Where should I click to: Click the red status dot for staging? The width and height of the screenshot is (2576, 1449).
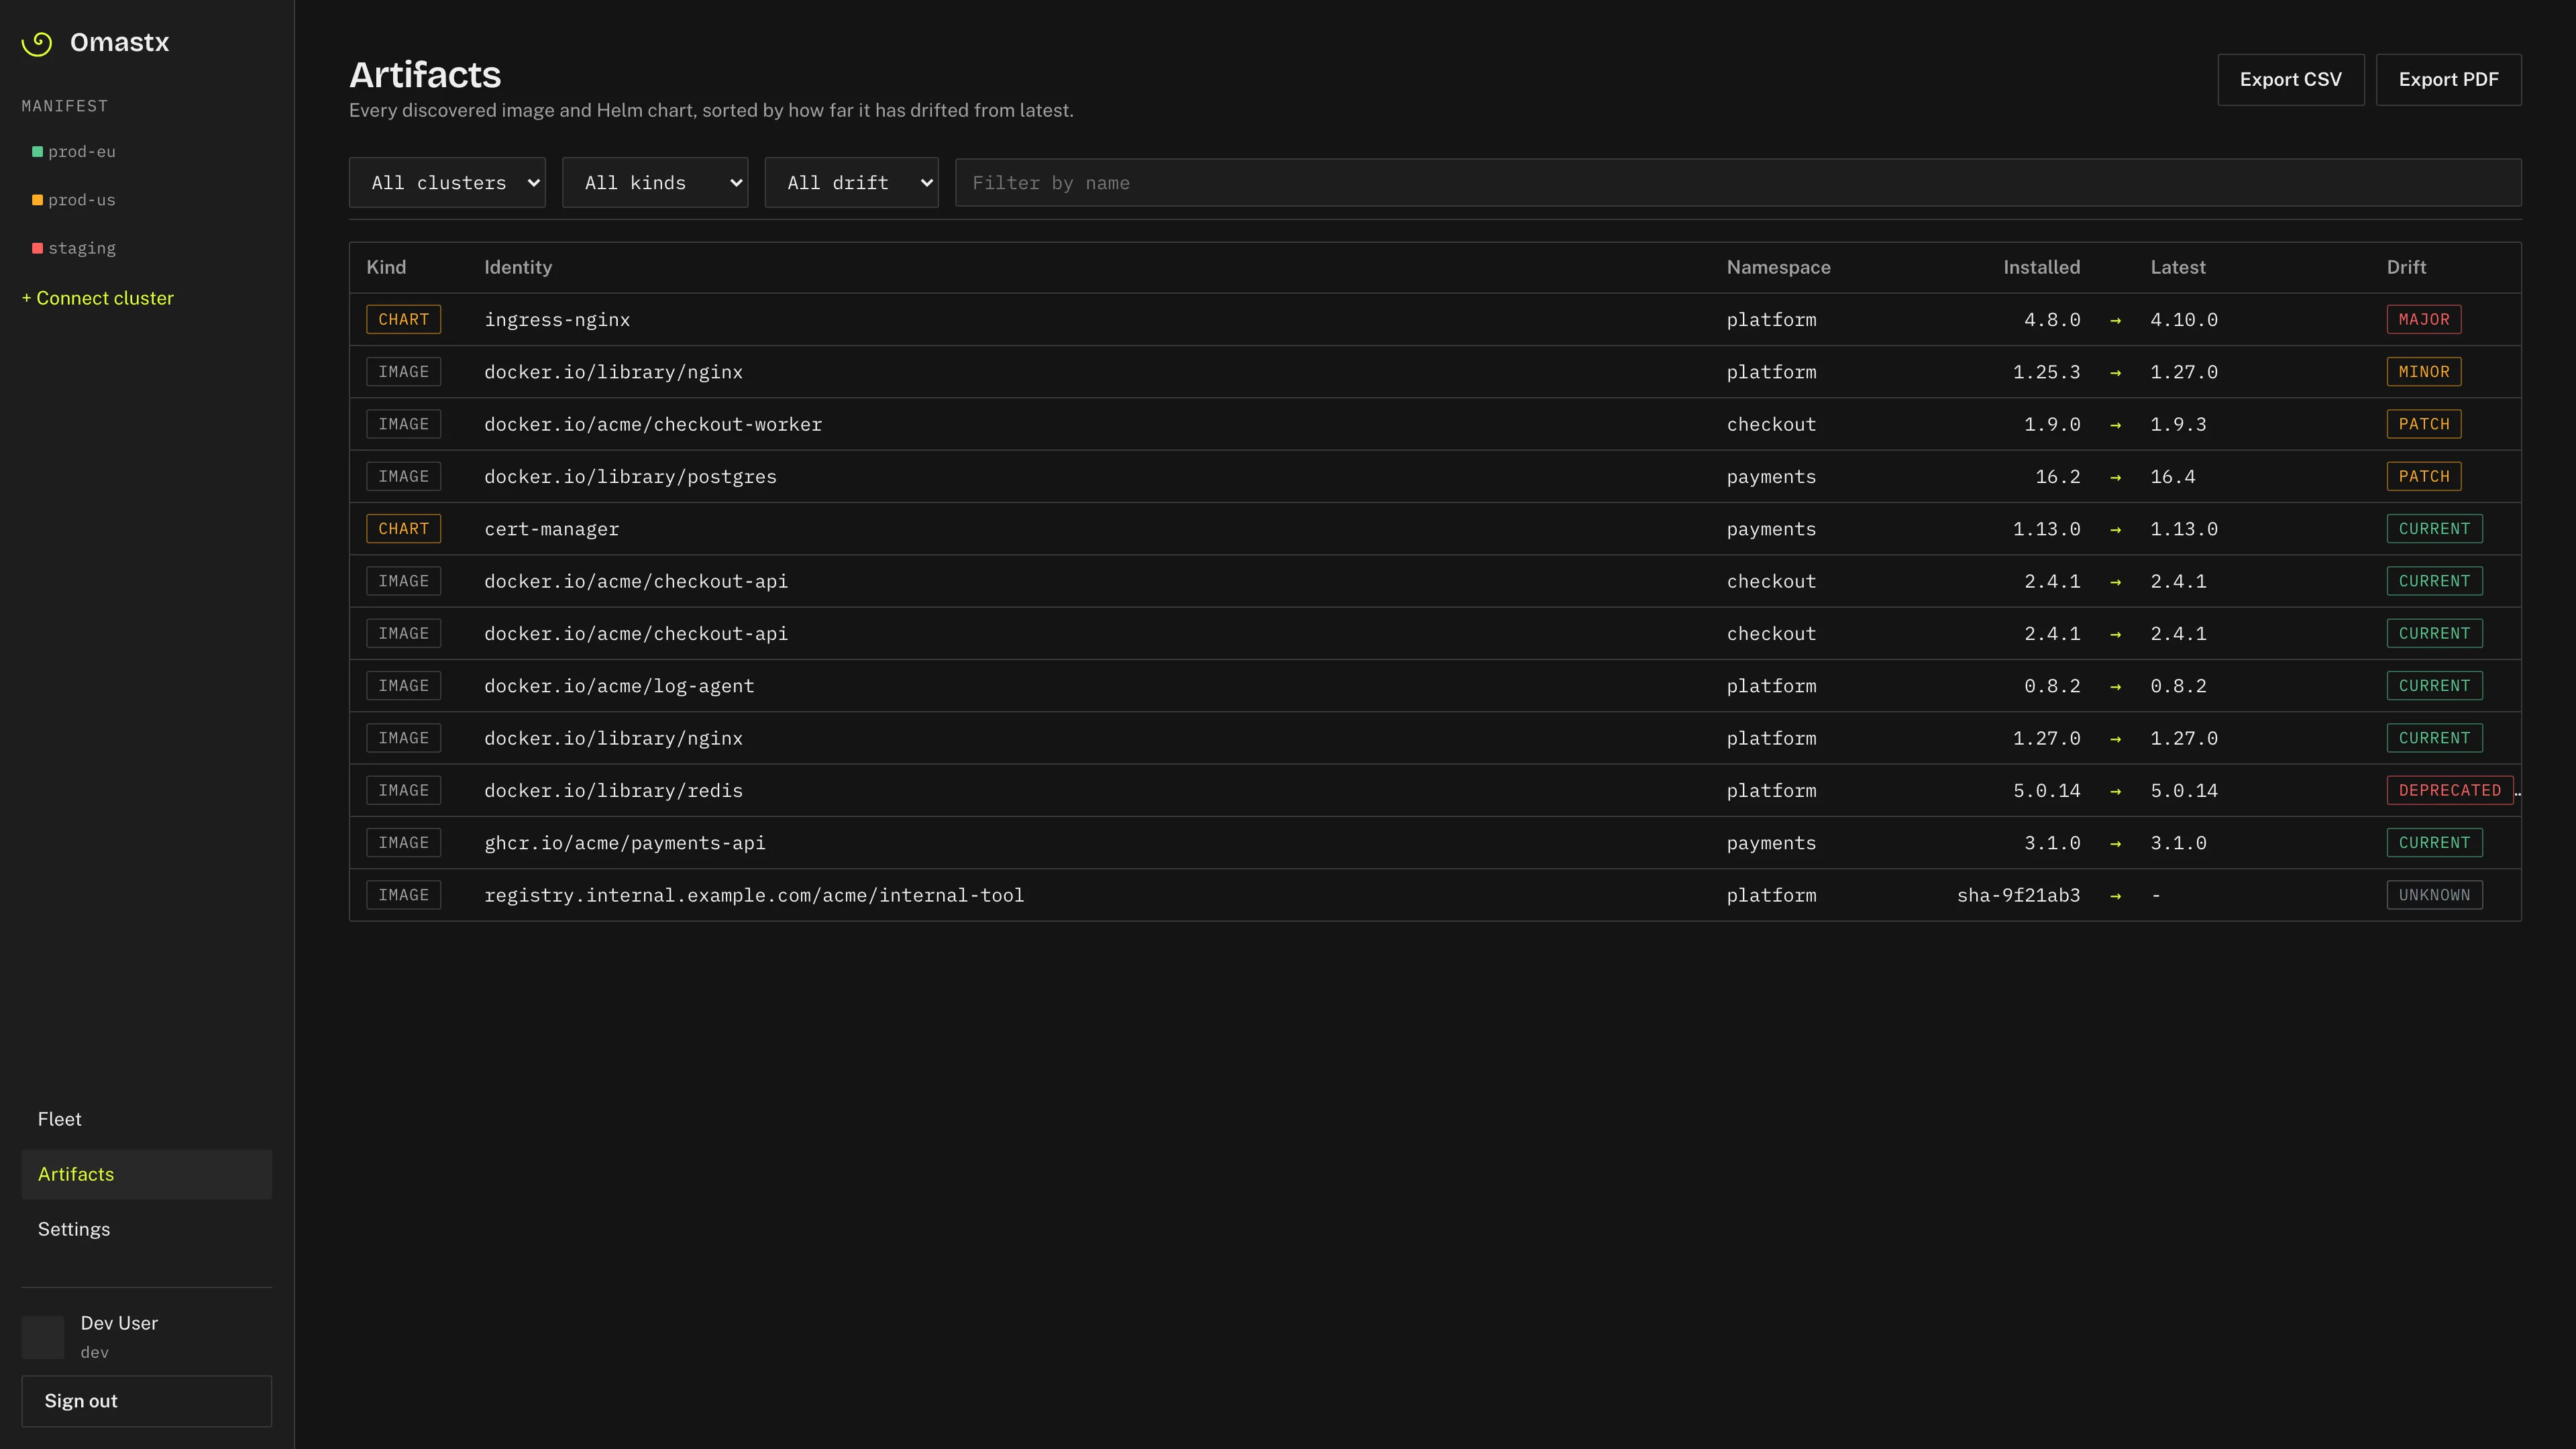(x=37, y=248)
